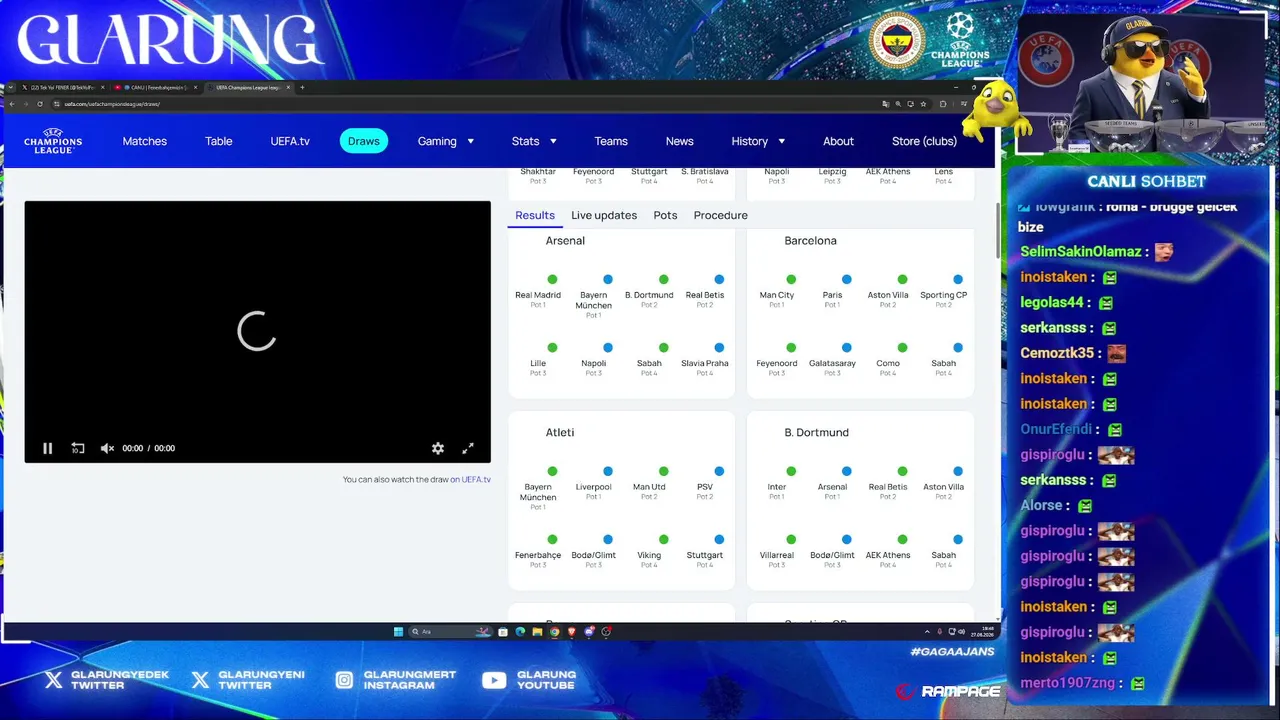Open the Store (clubs) link
The width and height of the screenshot is (1280, 720).
coord(925,141)
